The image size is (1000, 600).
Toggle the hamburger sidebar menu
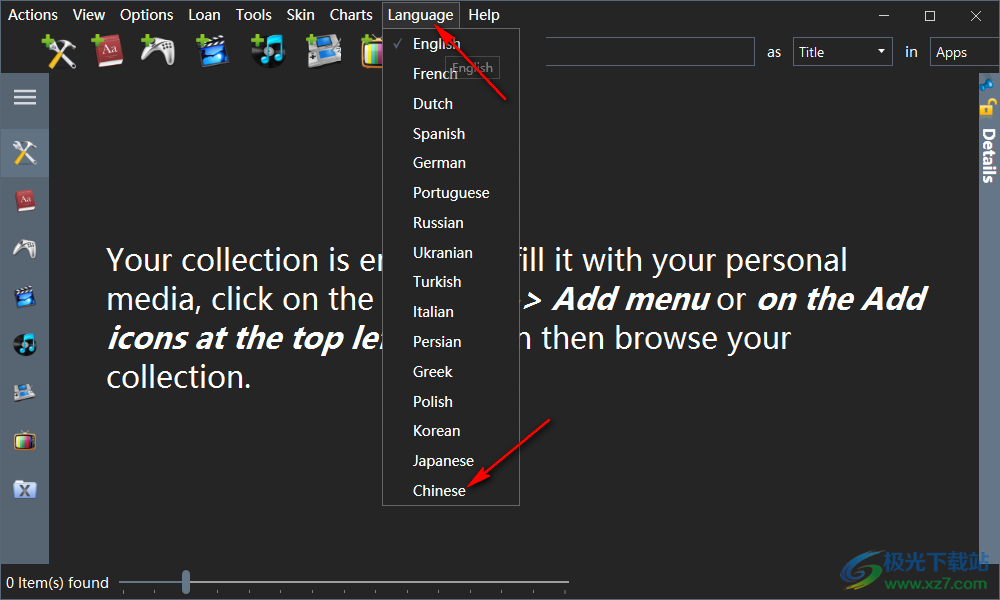click(24, 97)
